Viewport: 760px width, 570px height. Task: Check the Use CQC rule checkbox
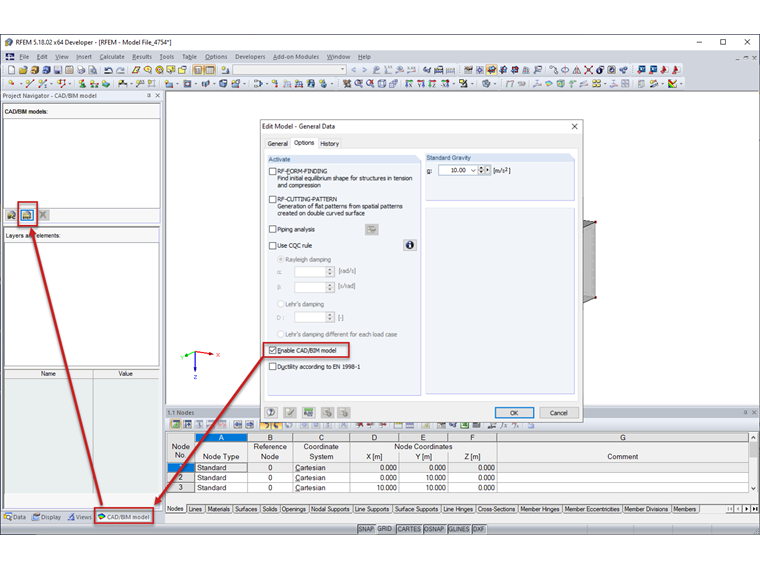point(272,245)
